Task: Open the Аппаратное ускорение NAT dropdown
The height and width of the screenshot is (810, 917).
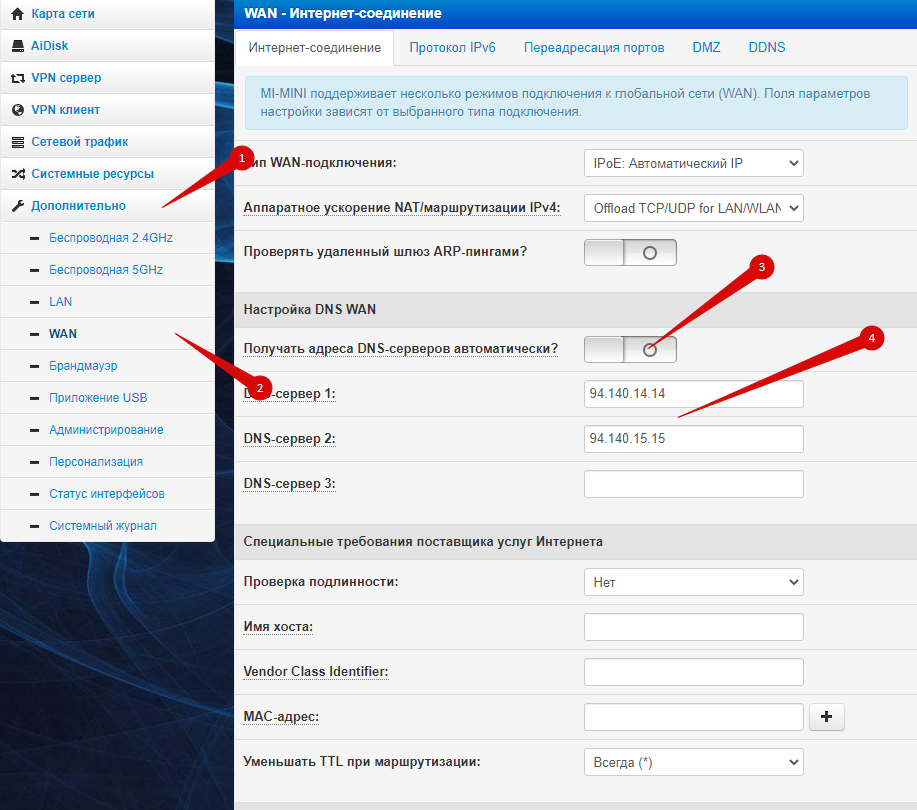Action: point(694,208)
